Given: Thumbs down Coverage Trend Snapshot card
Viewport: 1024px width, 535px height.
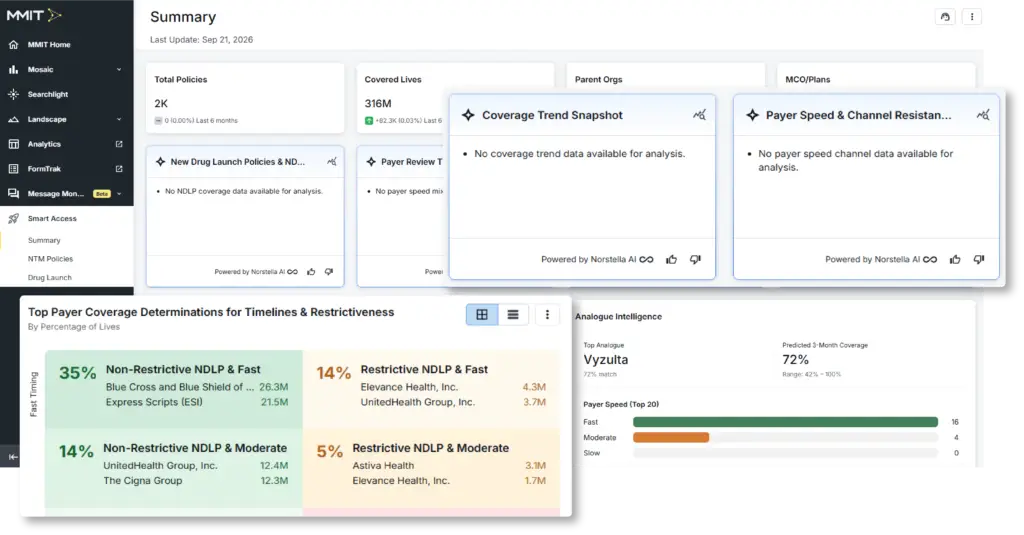Looking at the screenshot, I should (x=696, y=259).
